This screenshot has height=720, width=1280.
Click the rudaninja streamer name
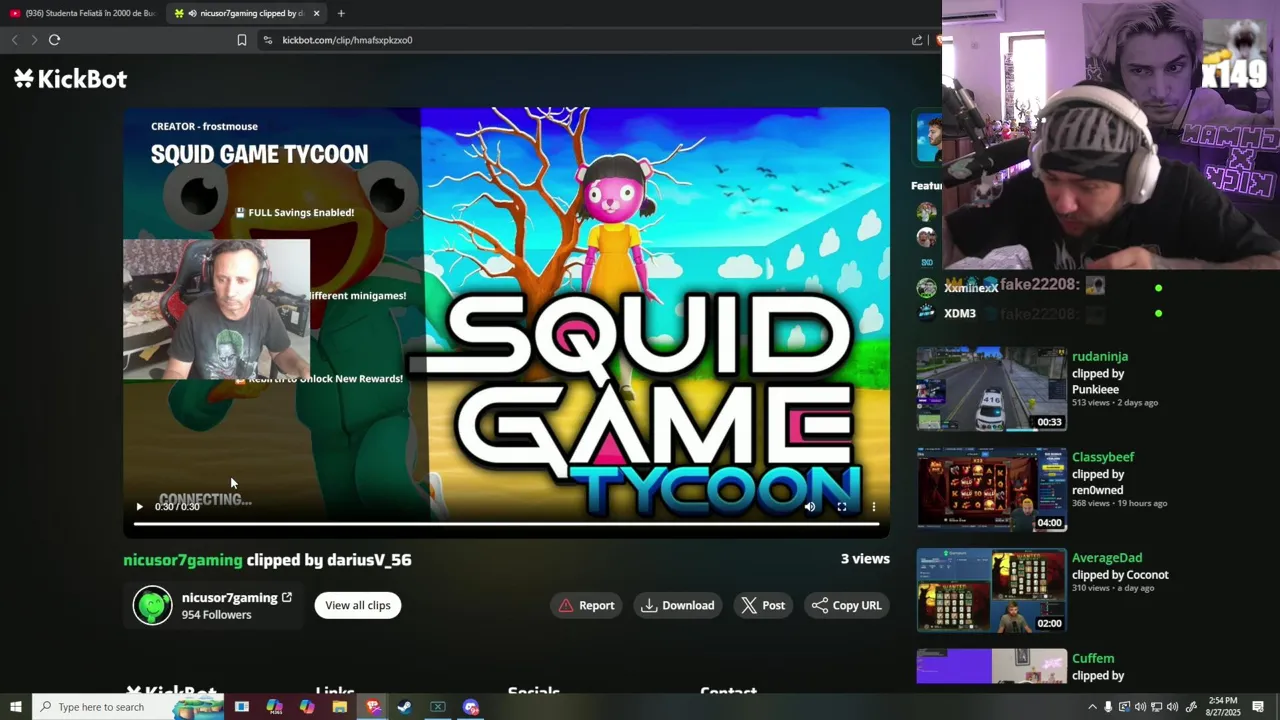[1100, 356]
